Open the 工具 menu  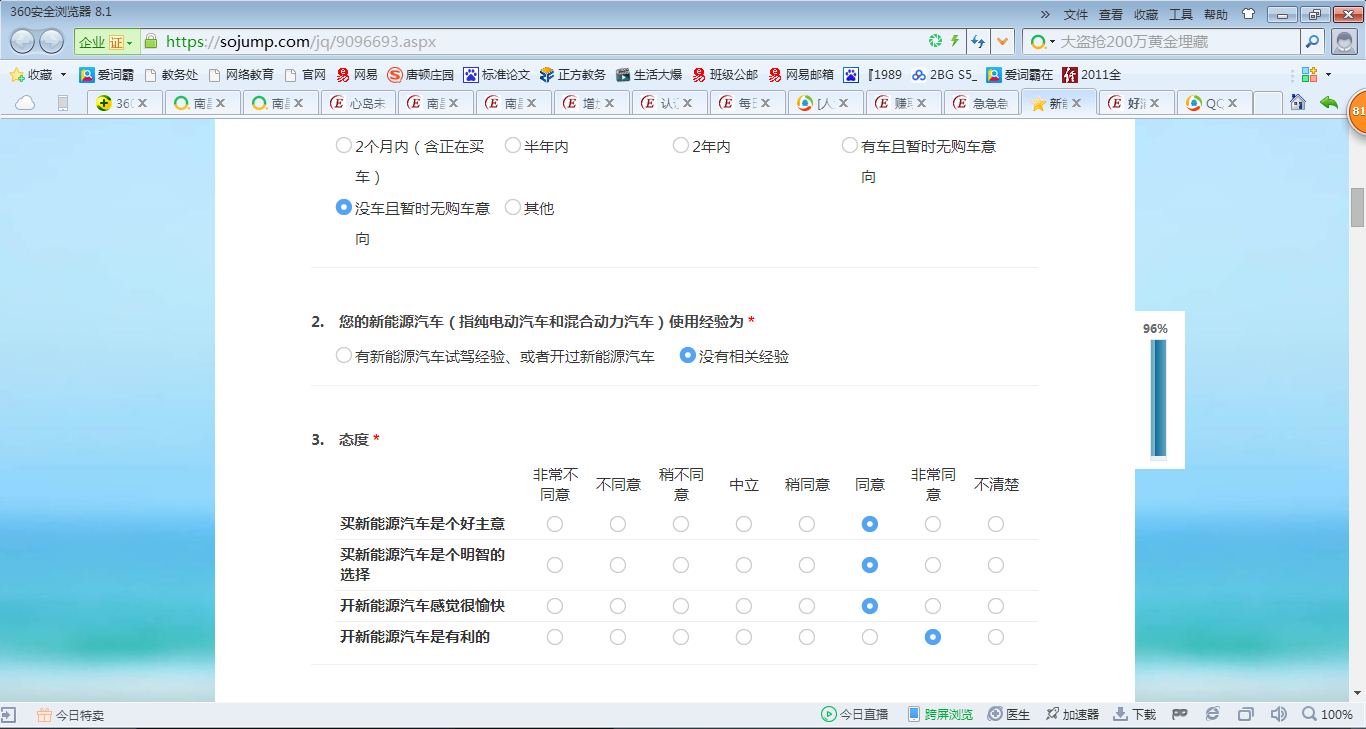click(1181, 14)
